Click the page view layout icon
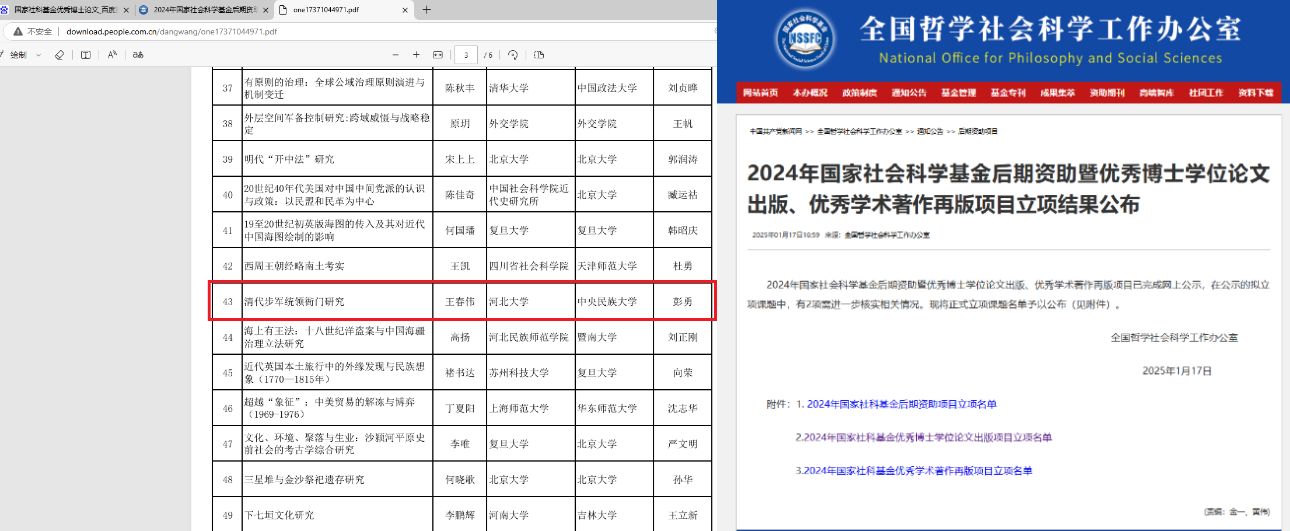The height and width of the screenshot is (531, 1290). tap(538, 54)
